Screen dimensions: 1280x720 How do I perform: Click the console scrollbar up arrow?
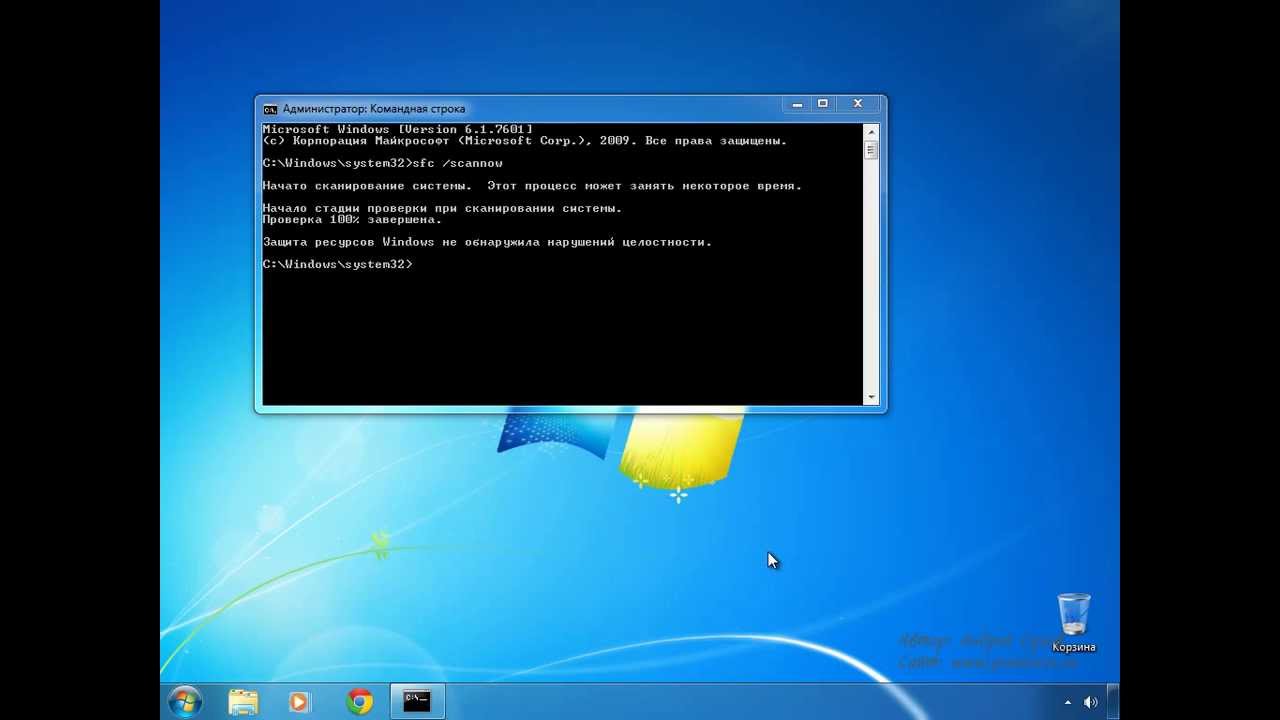pos(871,130)
